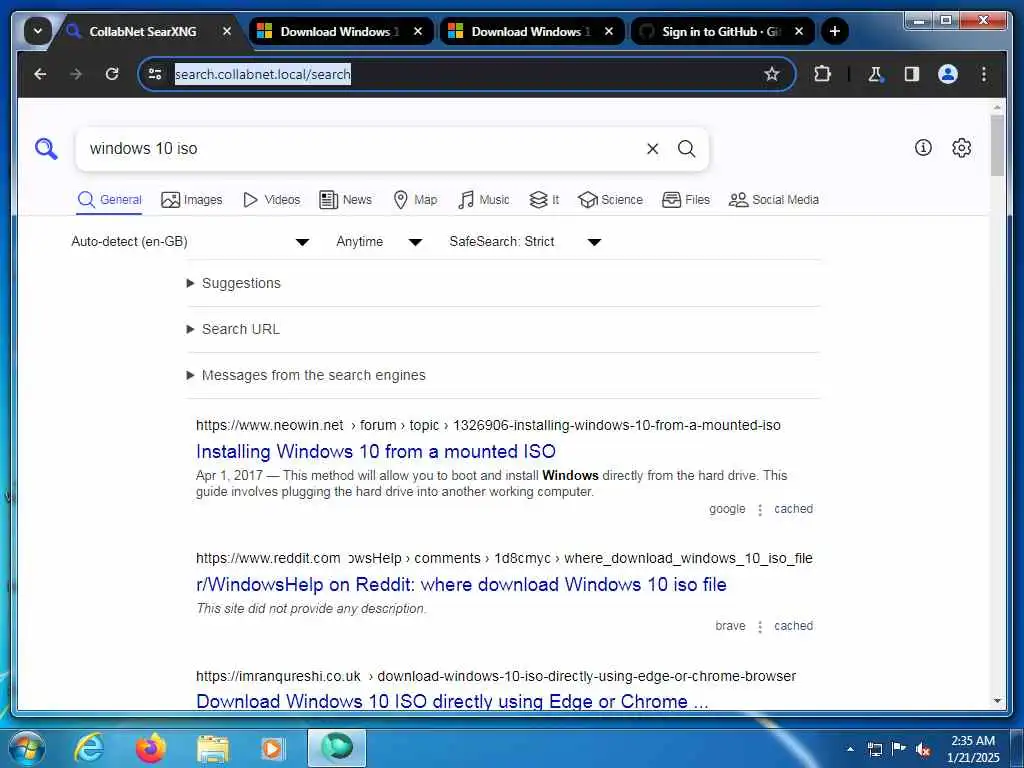
Task: Toggle the side panel icon
Action: point(912,74)
